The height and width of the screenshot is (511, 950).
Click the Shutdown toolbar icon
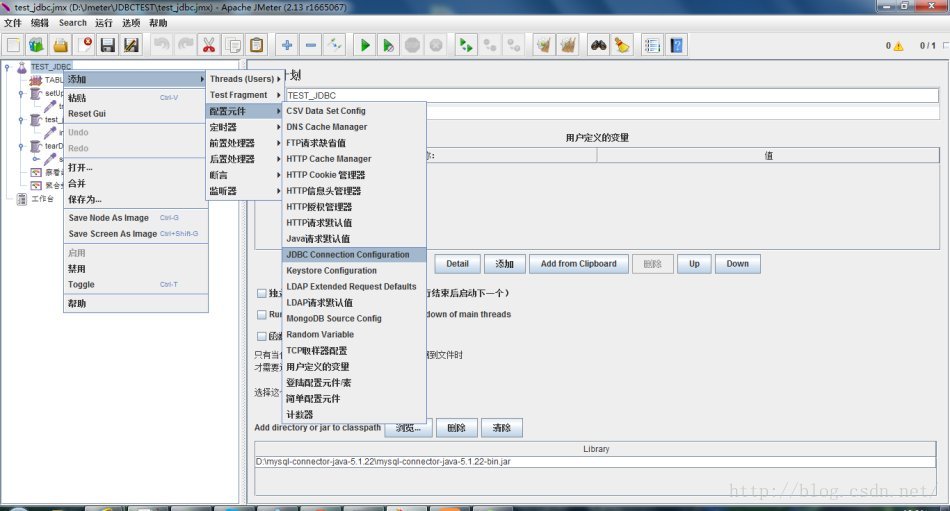(436, 45)
